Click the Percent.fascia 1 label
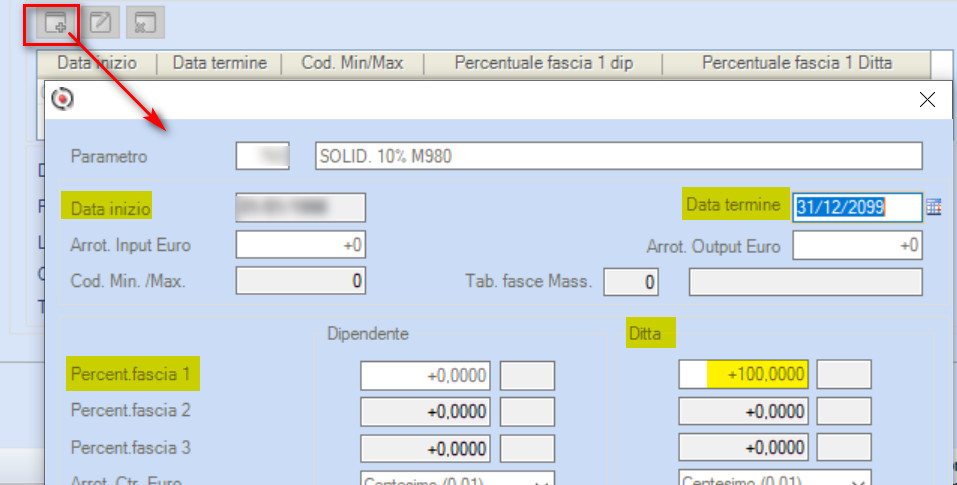The image size is (957, 485). pyautogui.click(x=131, y=373)
